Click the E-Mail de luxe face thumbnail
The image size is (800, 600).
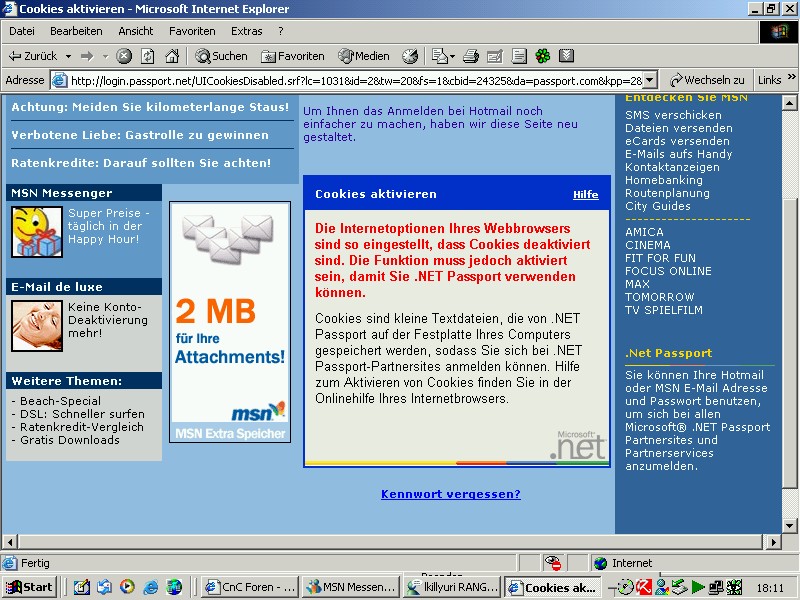coord(37,326)
